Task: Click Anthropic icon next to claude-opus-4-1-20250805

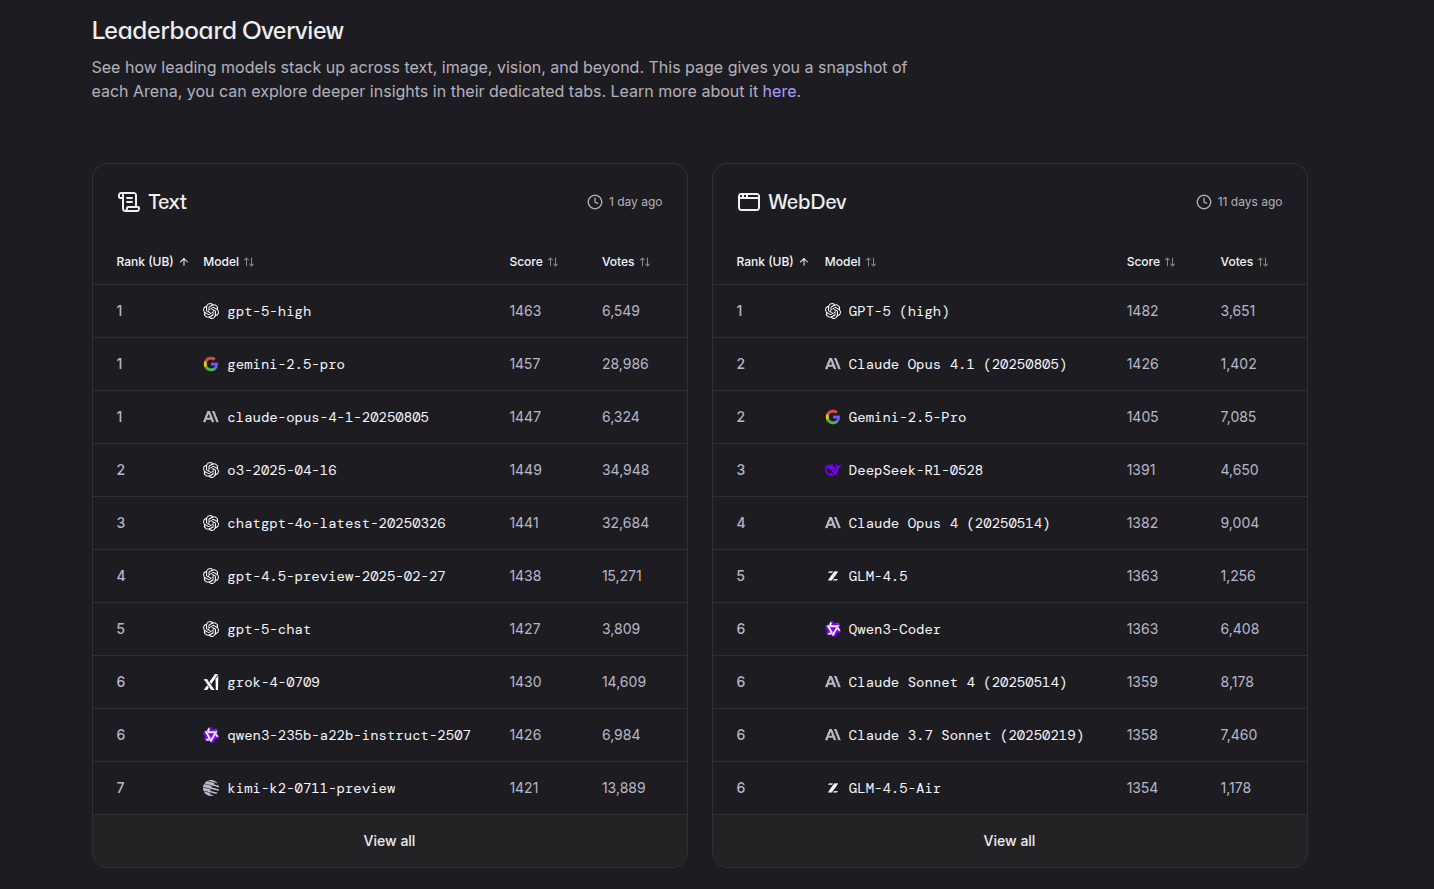Action: coord(211,417)
